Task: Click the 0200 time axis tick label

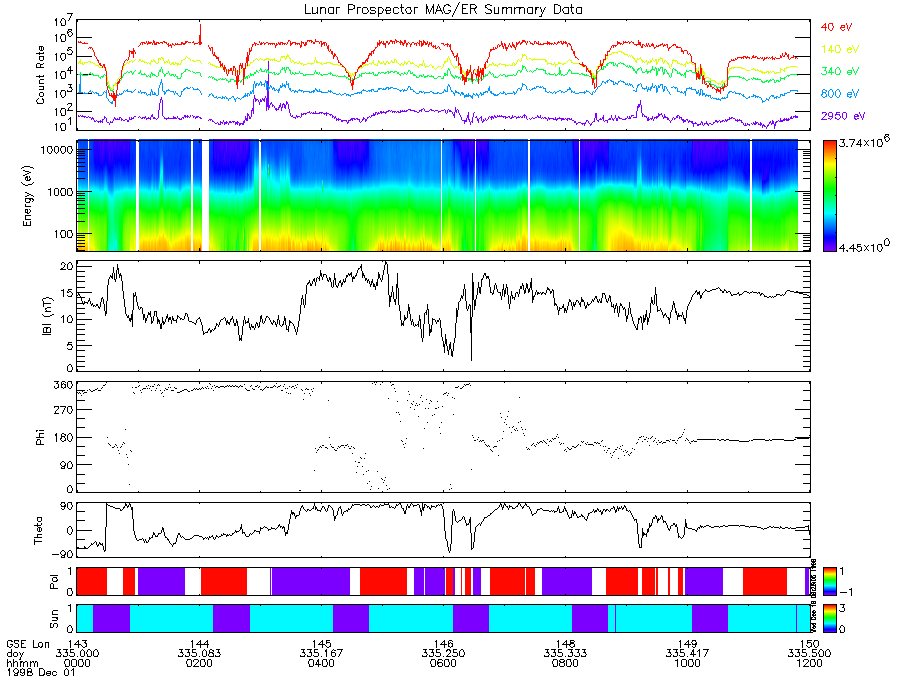Action: (x=199, y=663)
